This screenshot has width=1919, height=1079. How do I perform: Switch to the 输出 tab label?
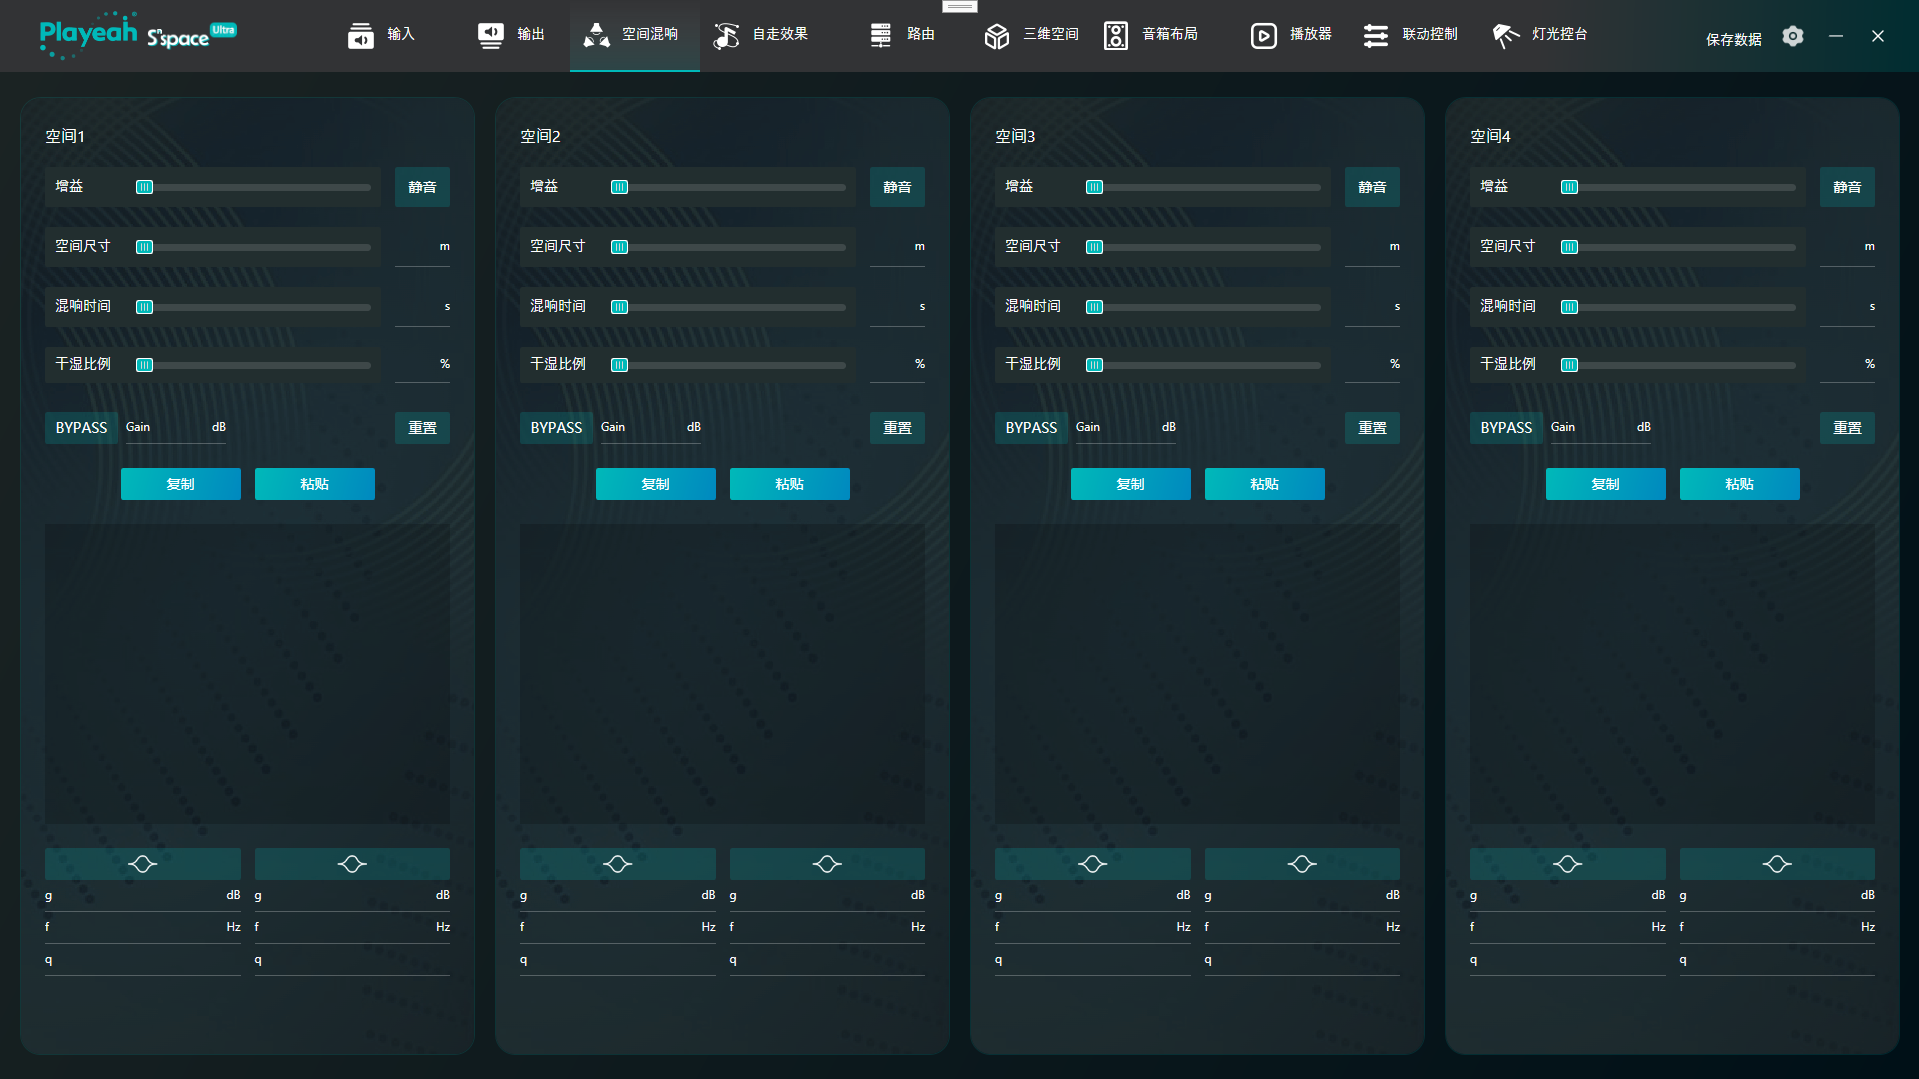pos(531,34)
